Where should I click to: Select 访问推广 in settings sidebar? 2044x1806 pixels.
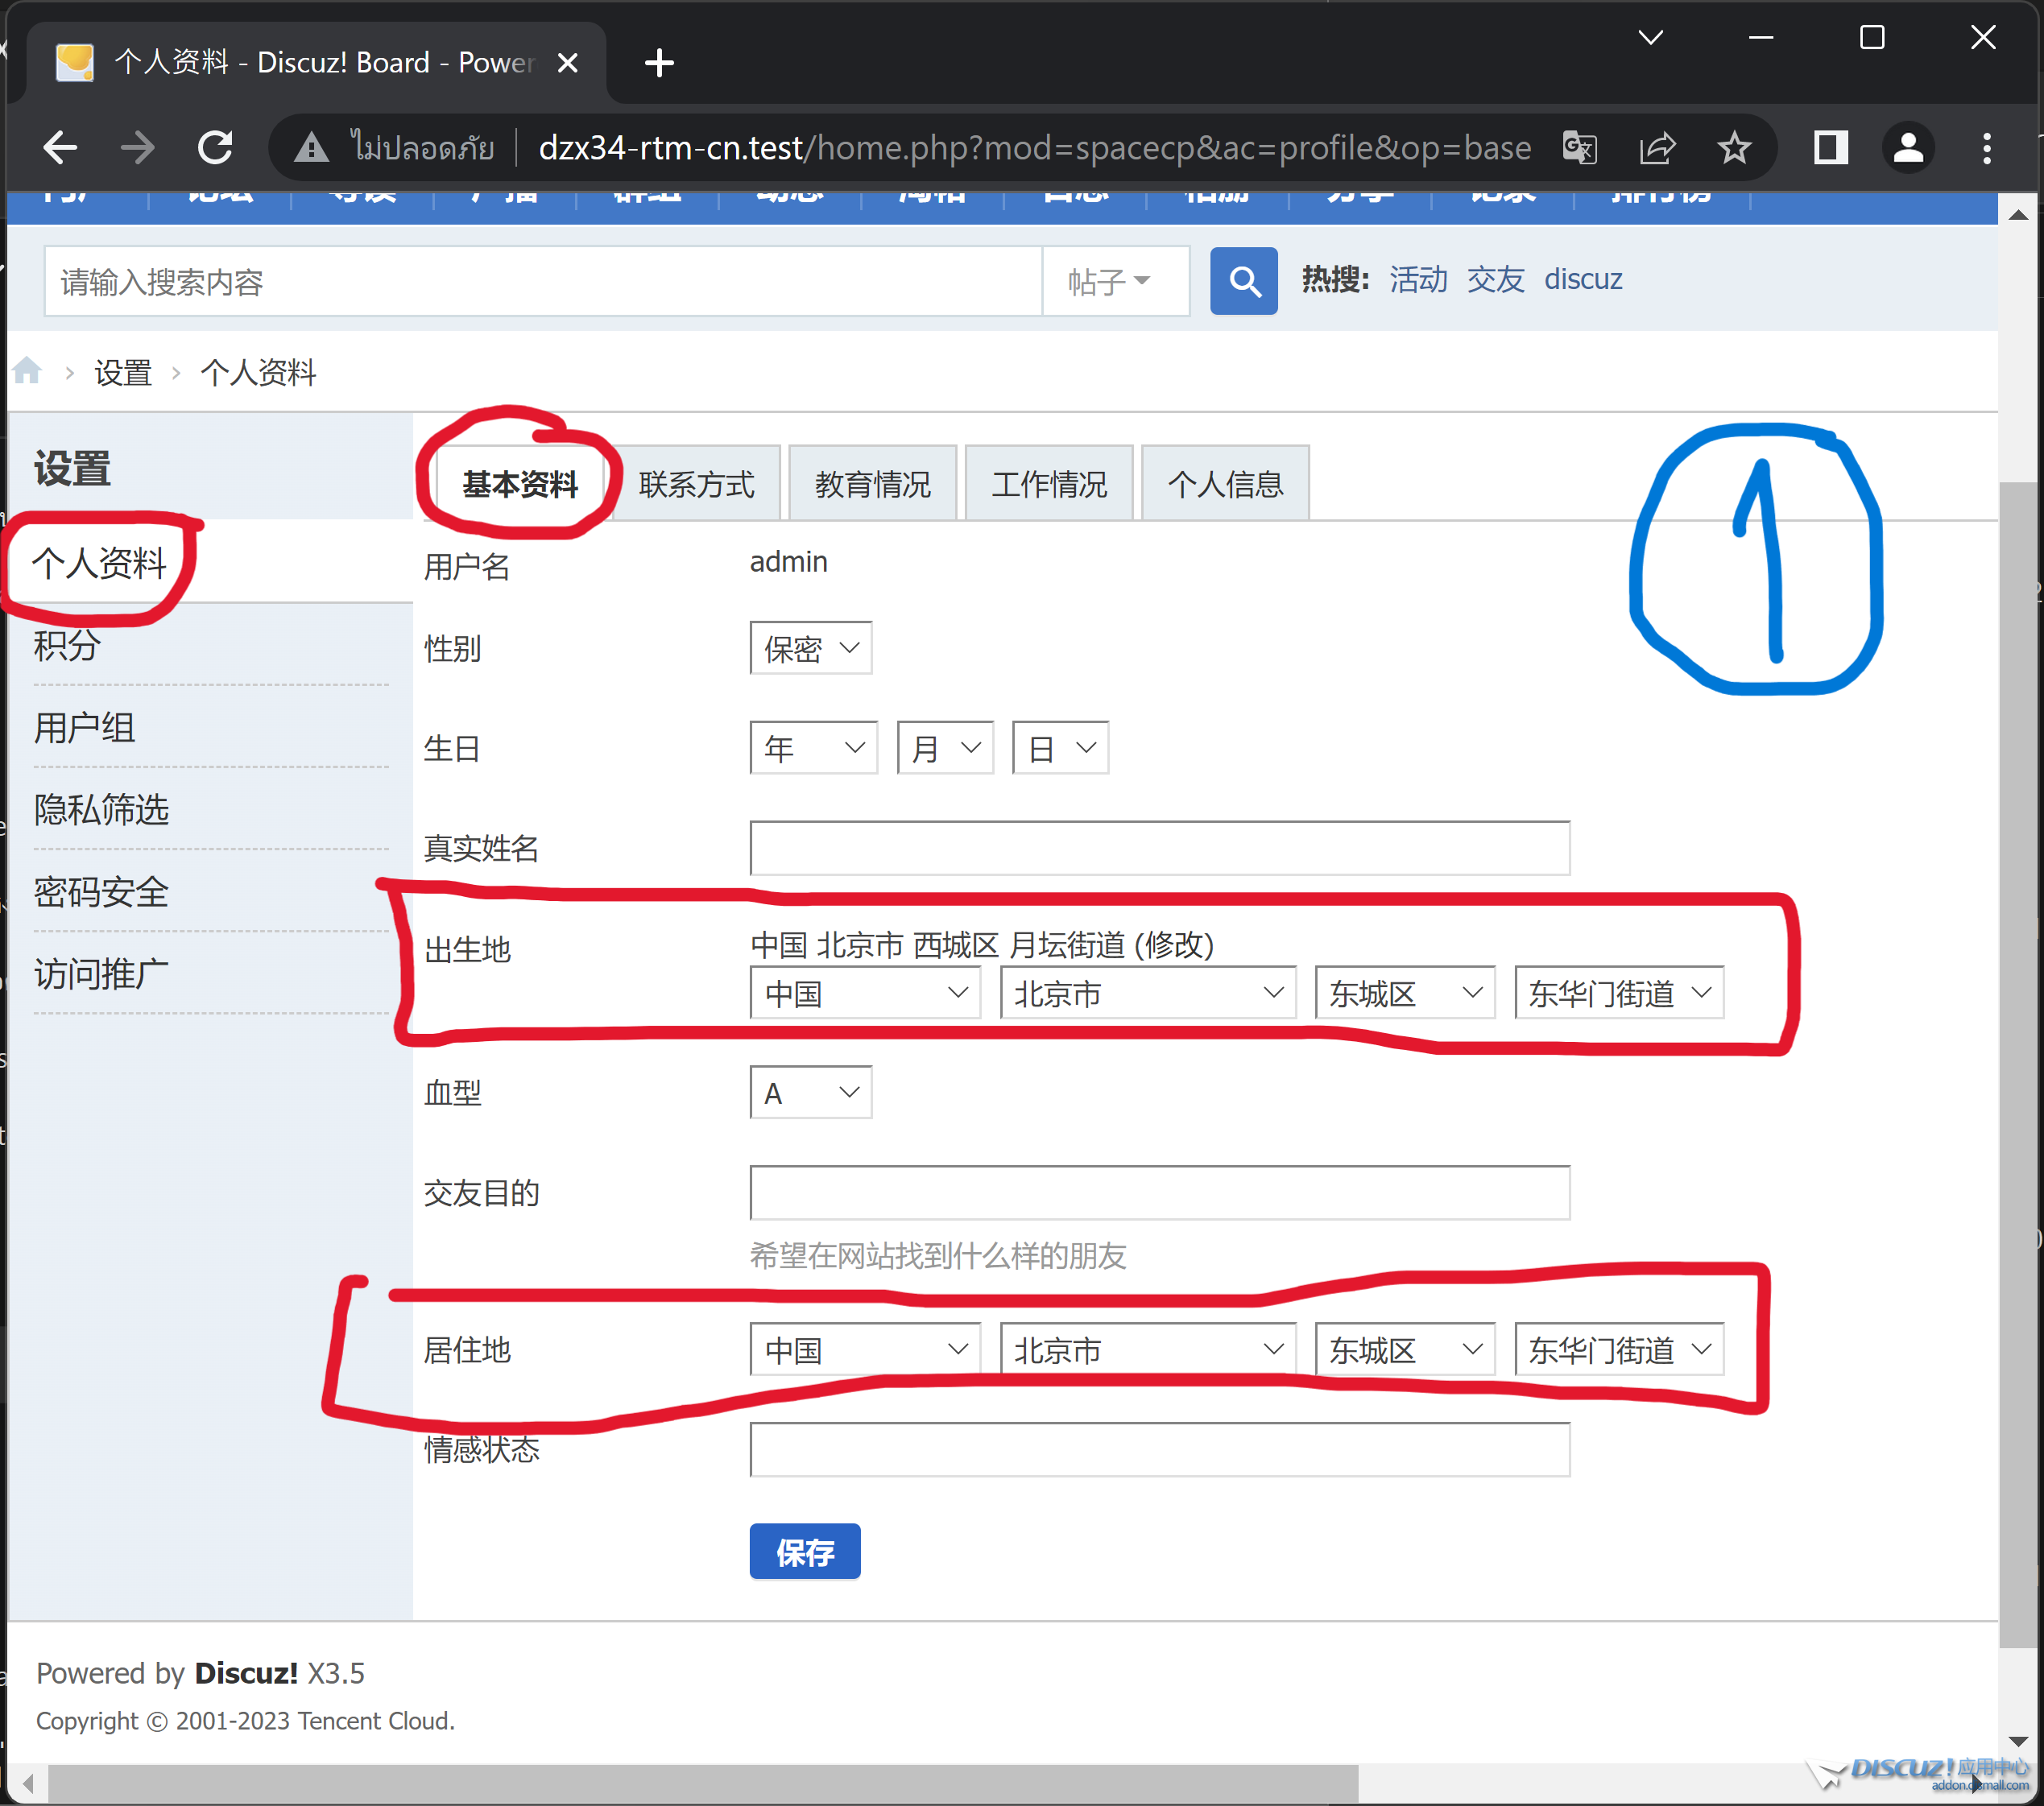(x=101, y=973)
